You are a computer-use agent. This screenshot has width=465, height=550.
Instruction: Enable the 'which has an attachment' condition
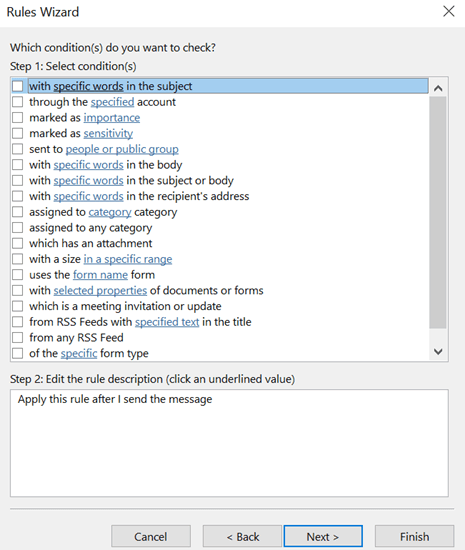[x=18, y=243]
